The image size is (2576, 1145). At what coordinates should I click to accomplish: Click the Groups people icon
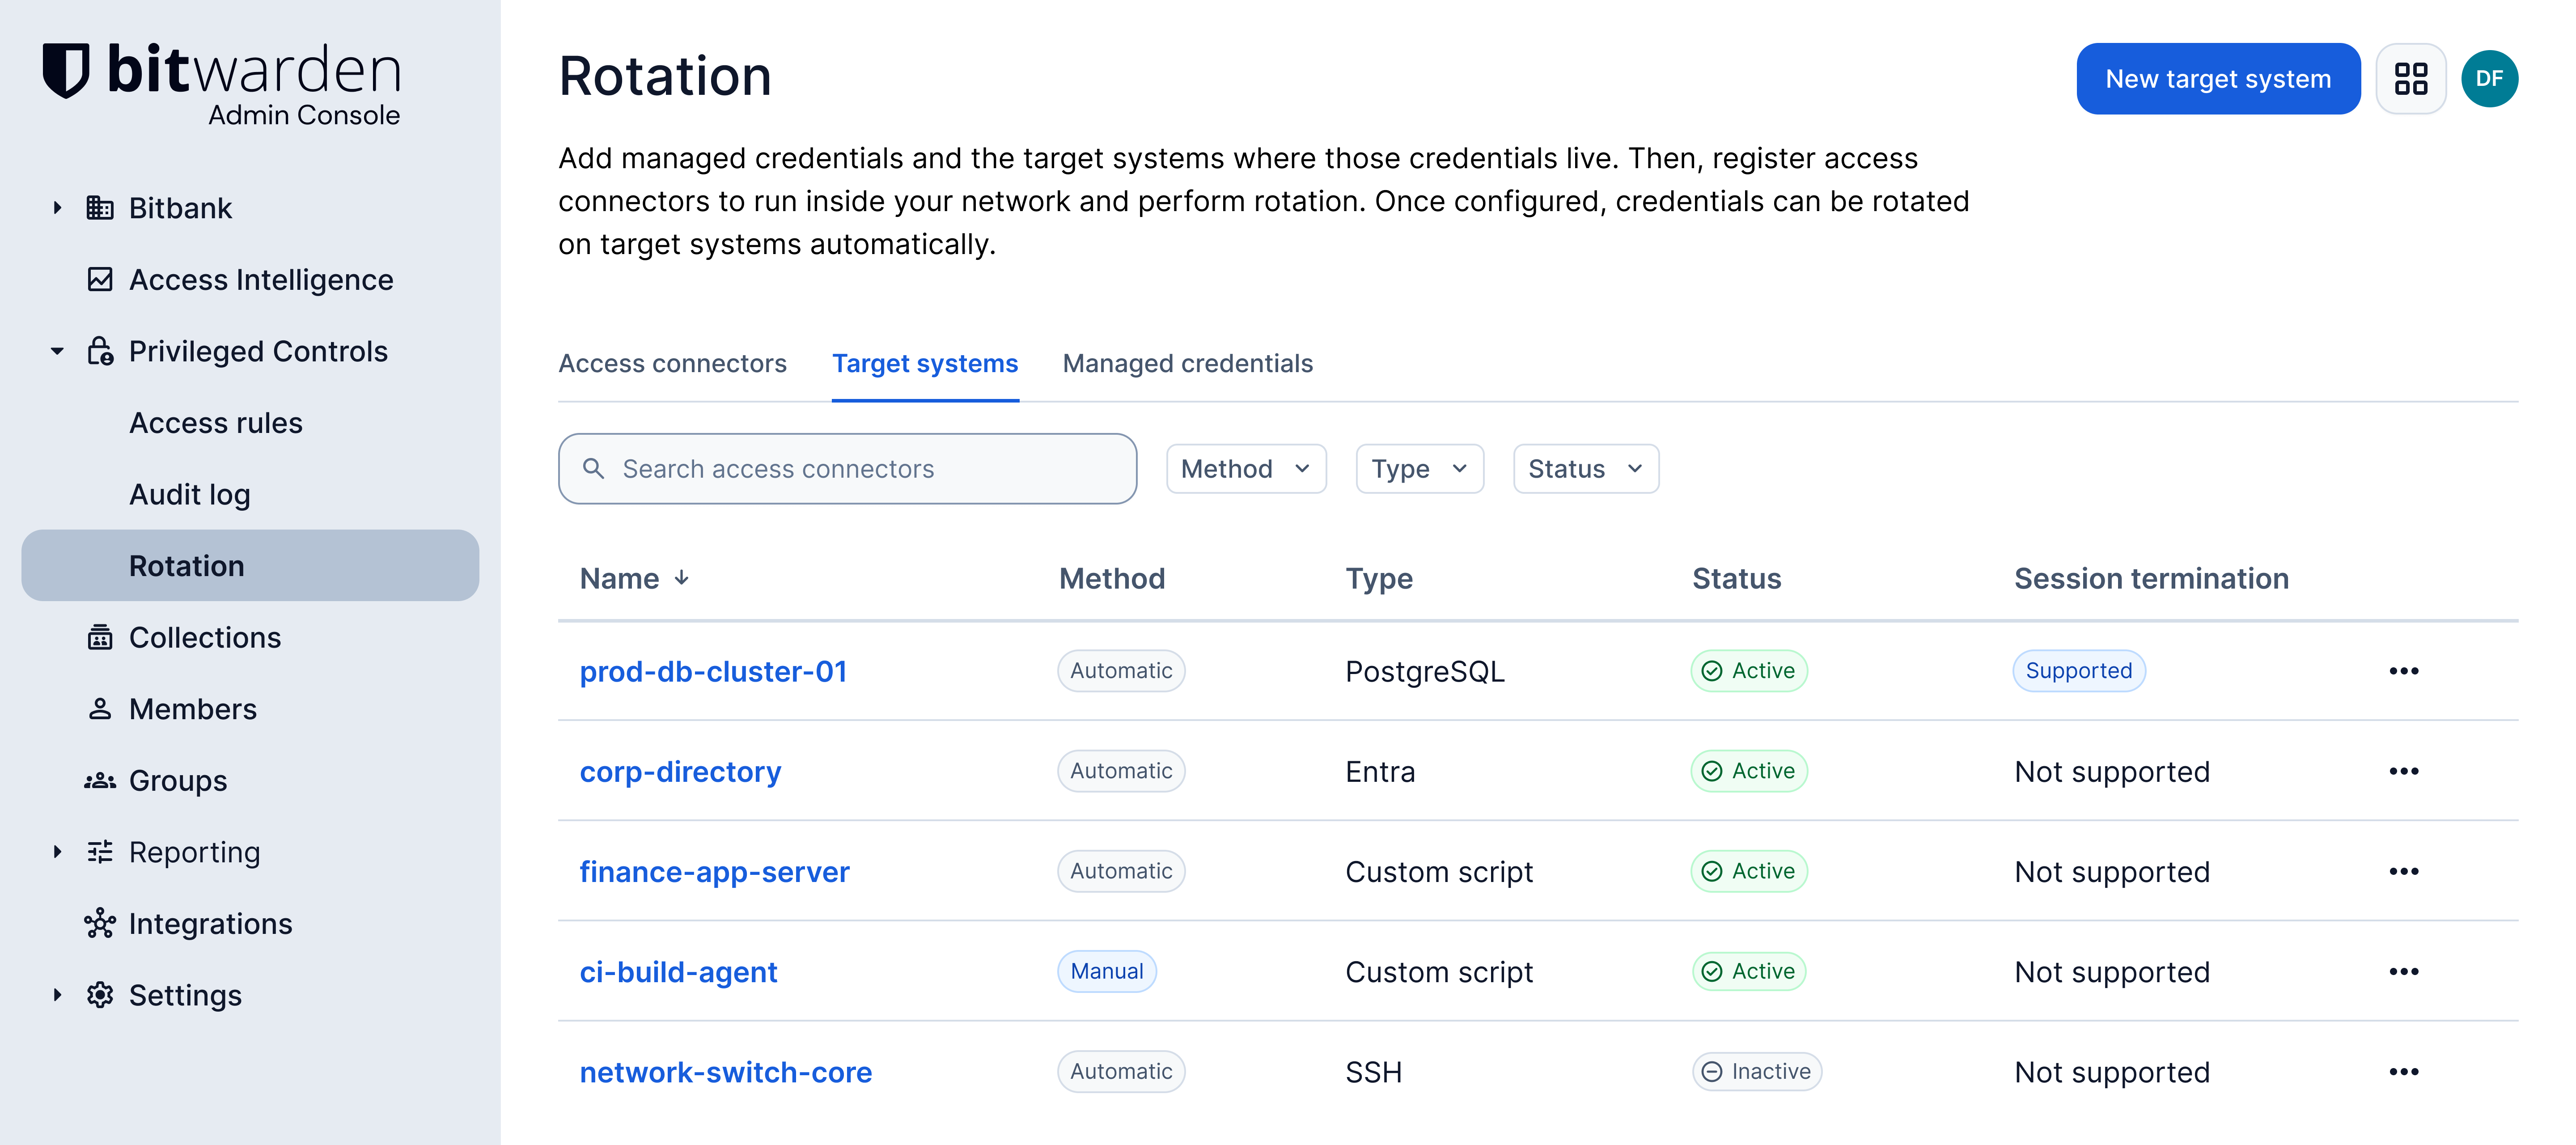[x=100, y=780]
